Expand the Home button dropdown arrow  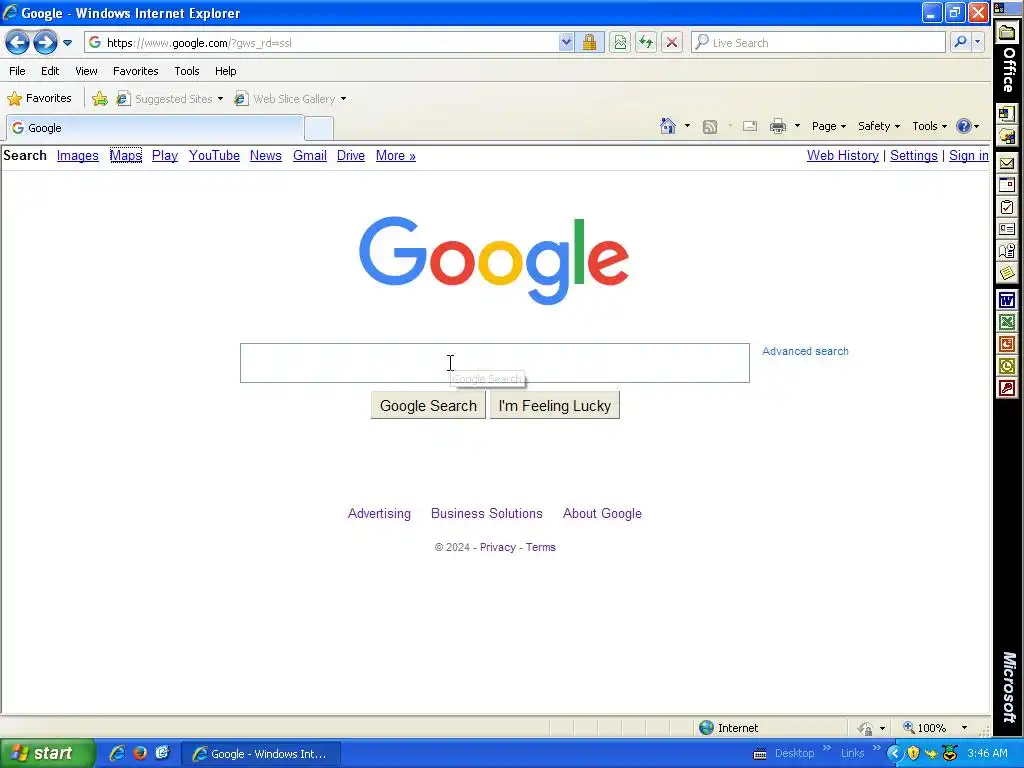[x=687, y=126]
